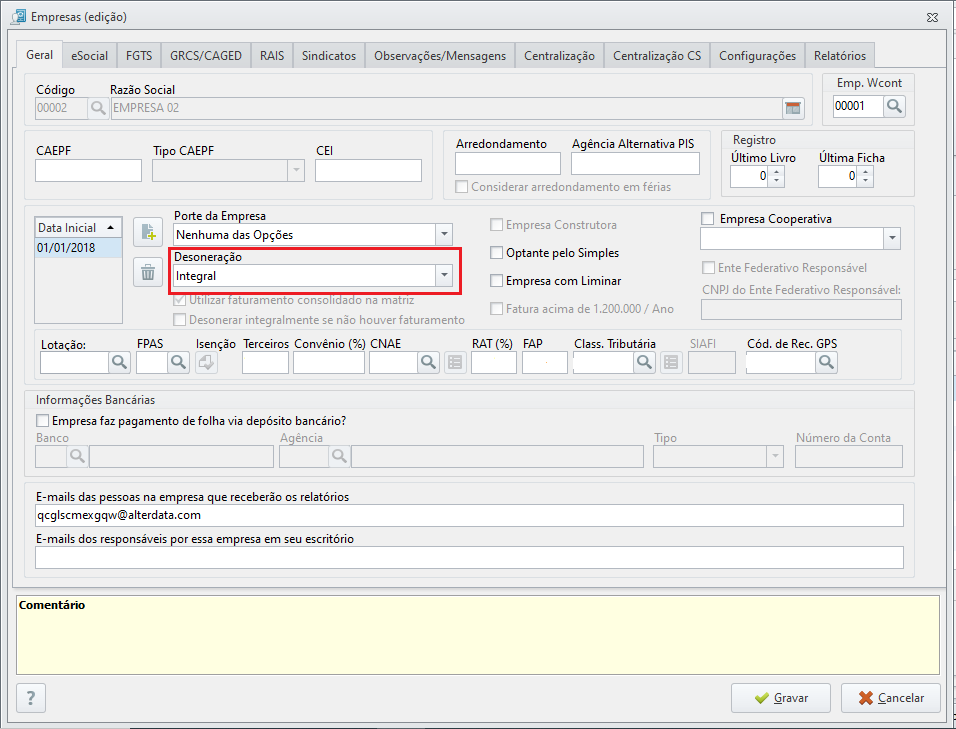Check the Empresa com Liminar option
This screenshot has height=729, width=956.
point(497,281)
